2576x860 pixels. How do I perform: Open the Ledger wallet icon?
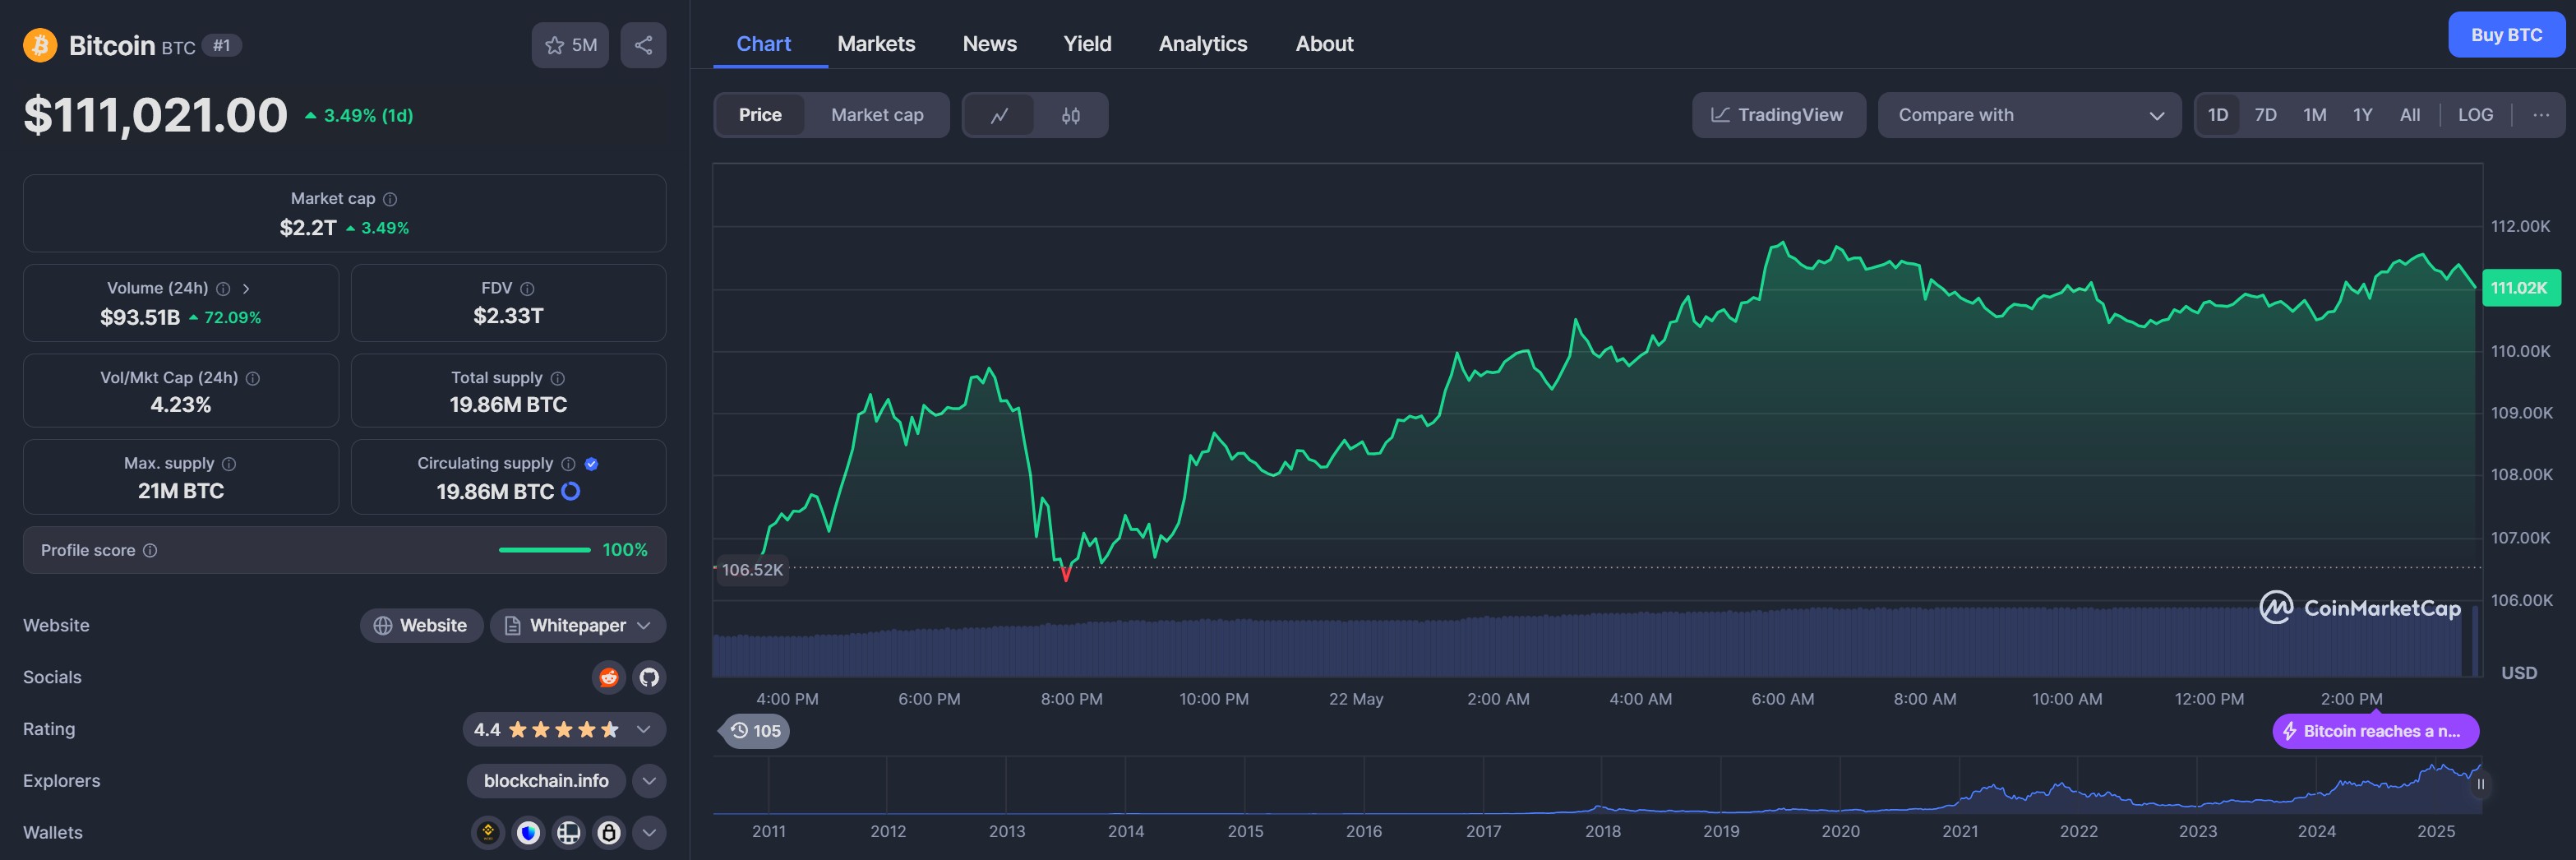click(x=569, y=832)
